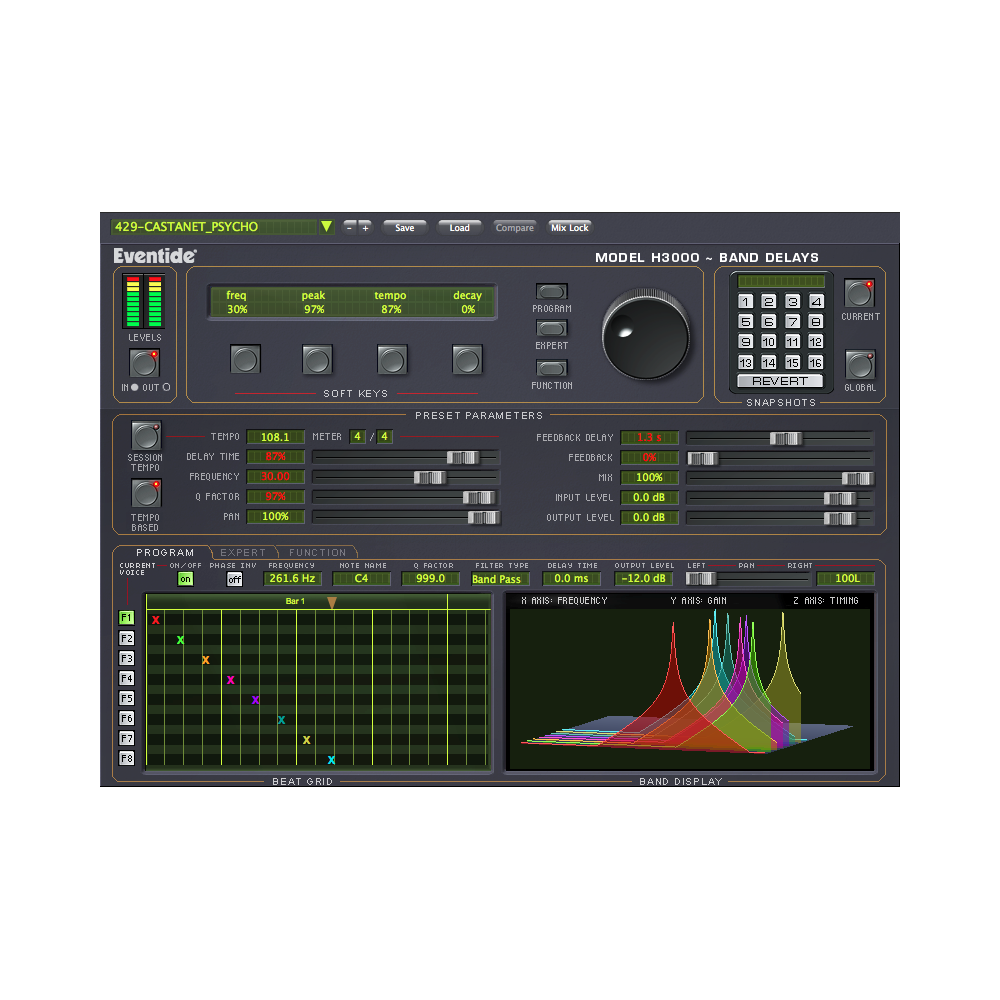The image size is (1000, 1000).
Task: Click the Program selector beside the display
Action: tap(551, 293)
